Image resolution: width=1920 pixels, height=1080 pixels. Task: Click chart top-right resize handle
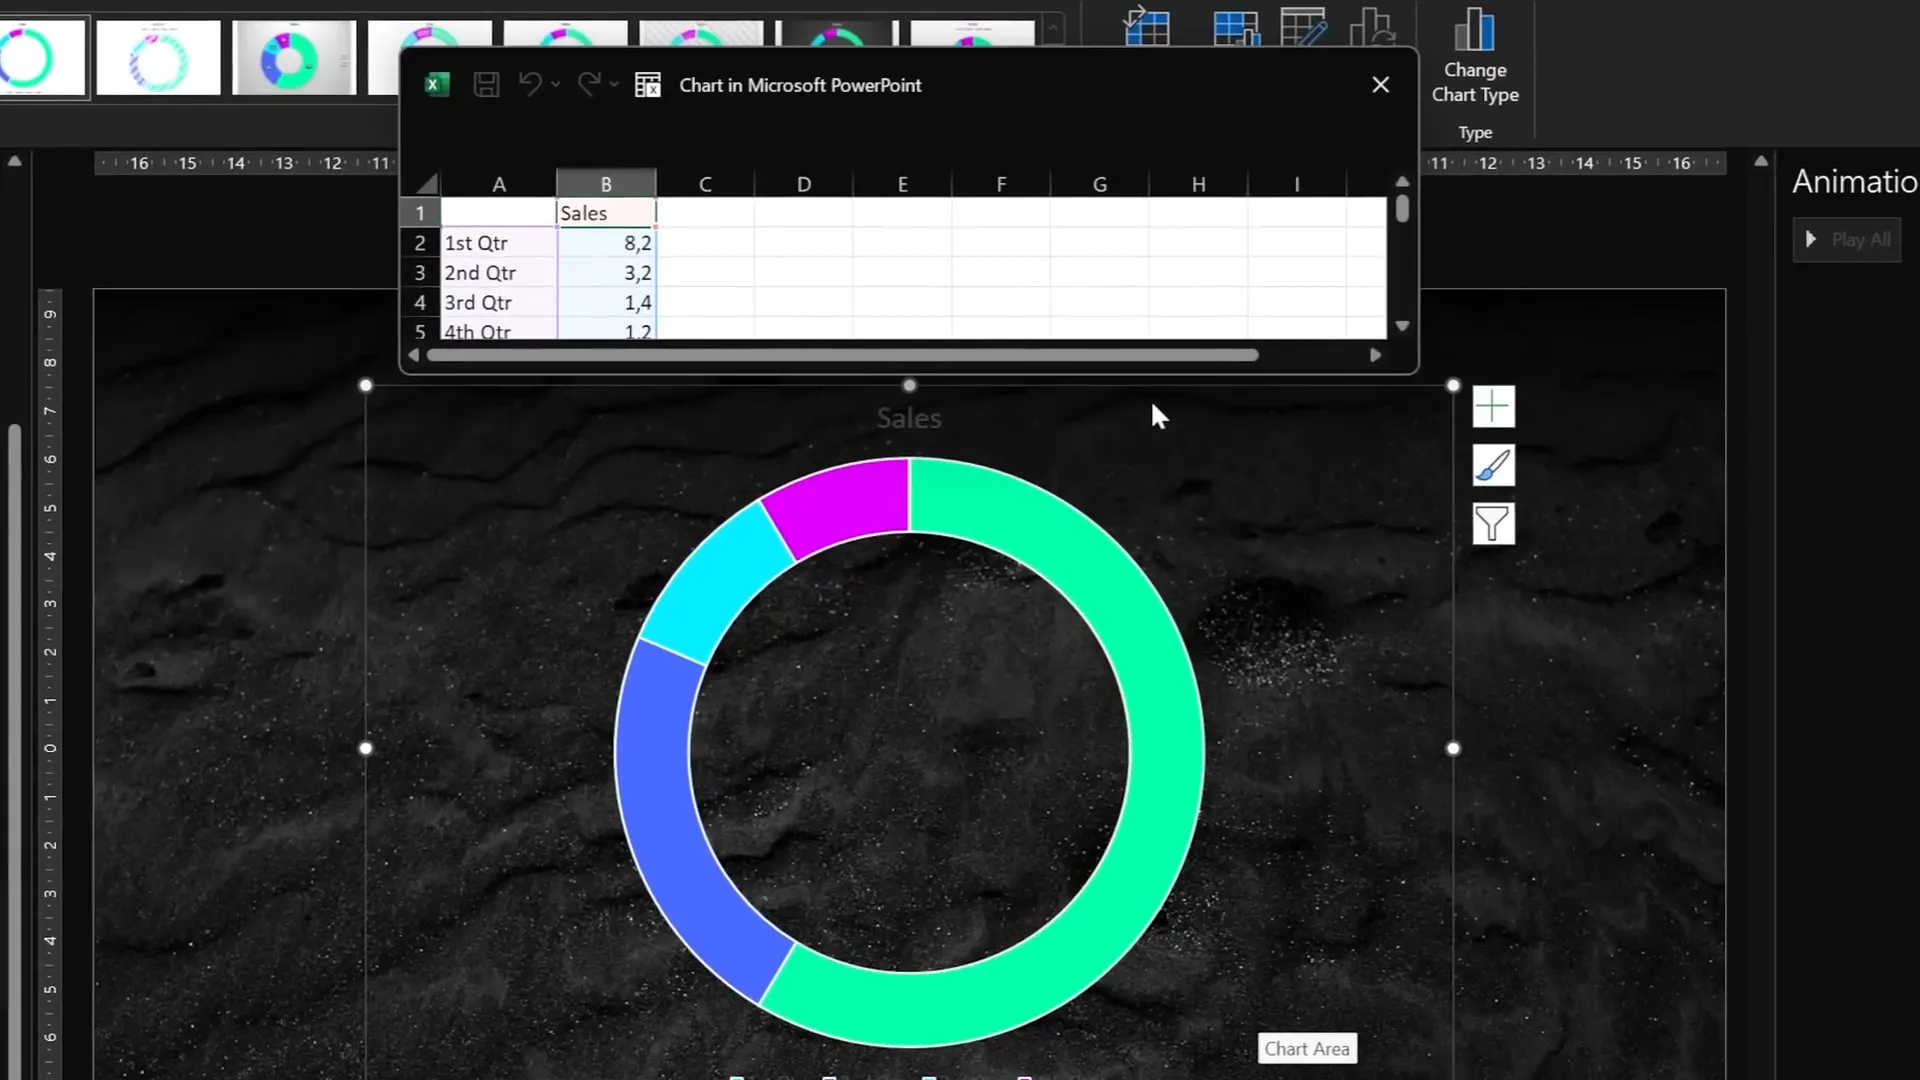click(1453, 385)
